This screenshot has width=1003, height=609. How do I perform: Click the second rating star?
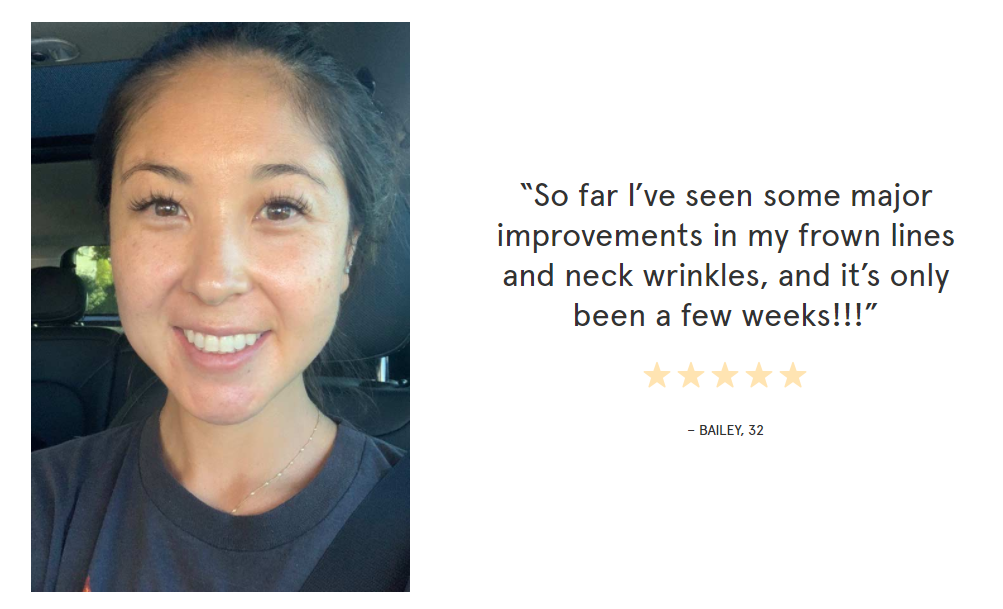[x=691, y=376]
